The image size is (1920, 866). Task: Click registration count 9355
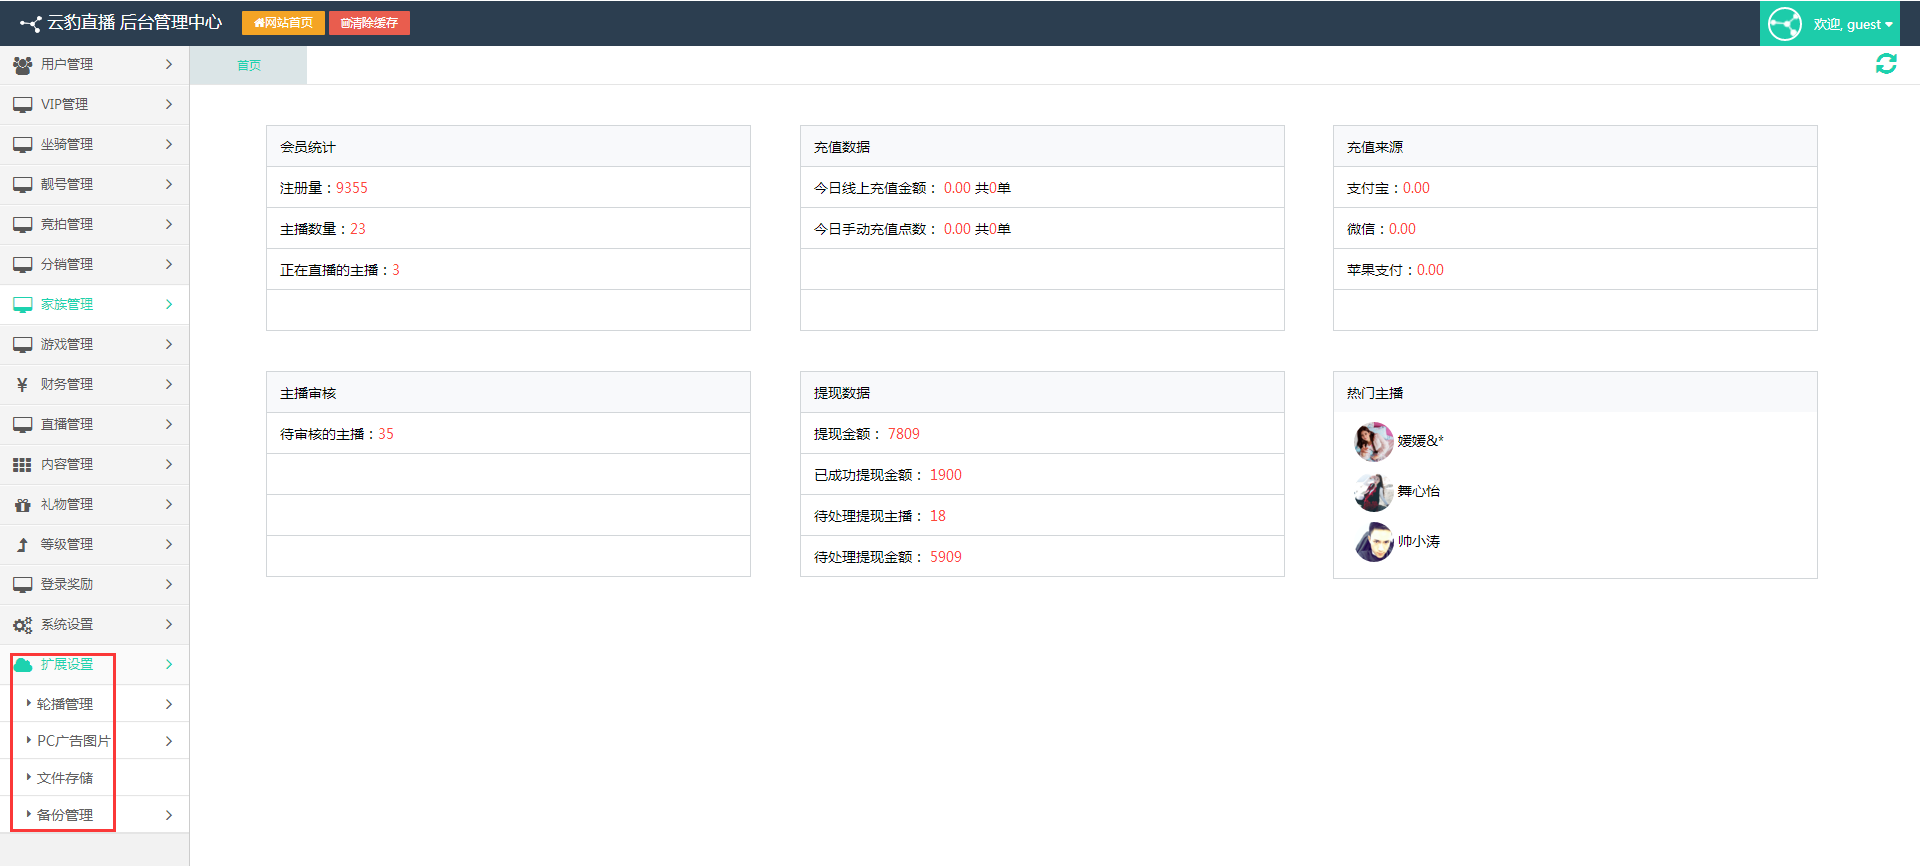click(352, 188)
